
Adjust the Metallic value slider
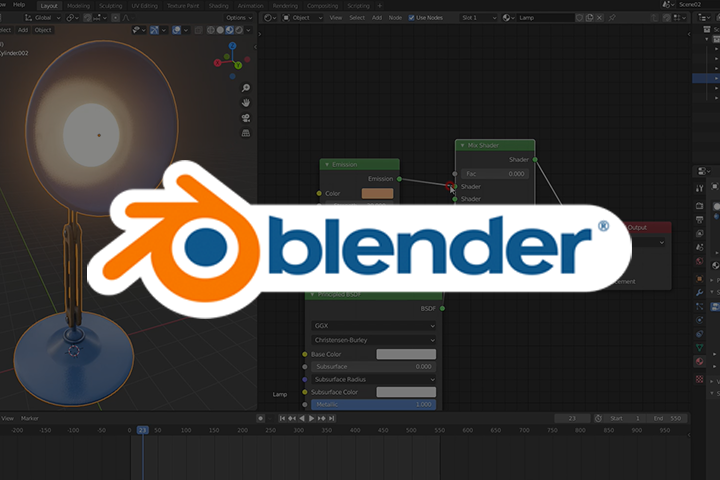(373, 404)
